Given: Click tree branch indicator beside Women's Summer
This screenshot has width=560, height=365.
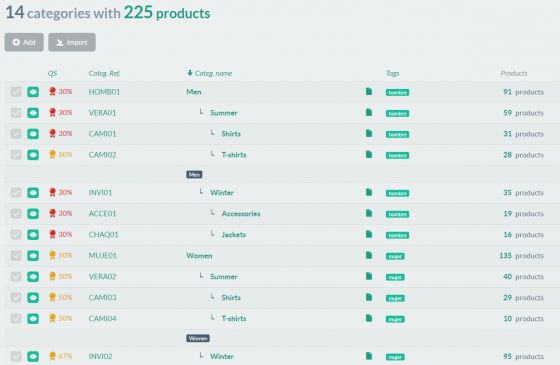Looking at the screenshot, I should (x=201, y=276).
